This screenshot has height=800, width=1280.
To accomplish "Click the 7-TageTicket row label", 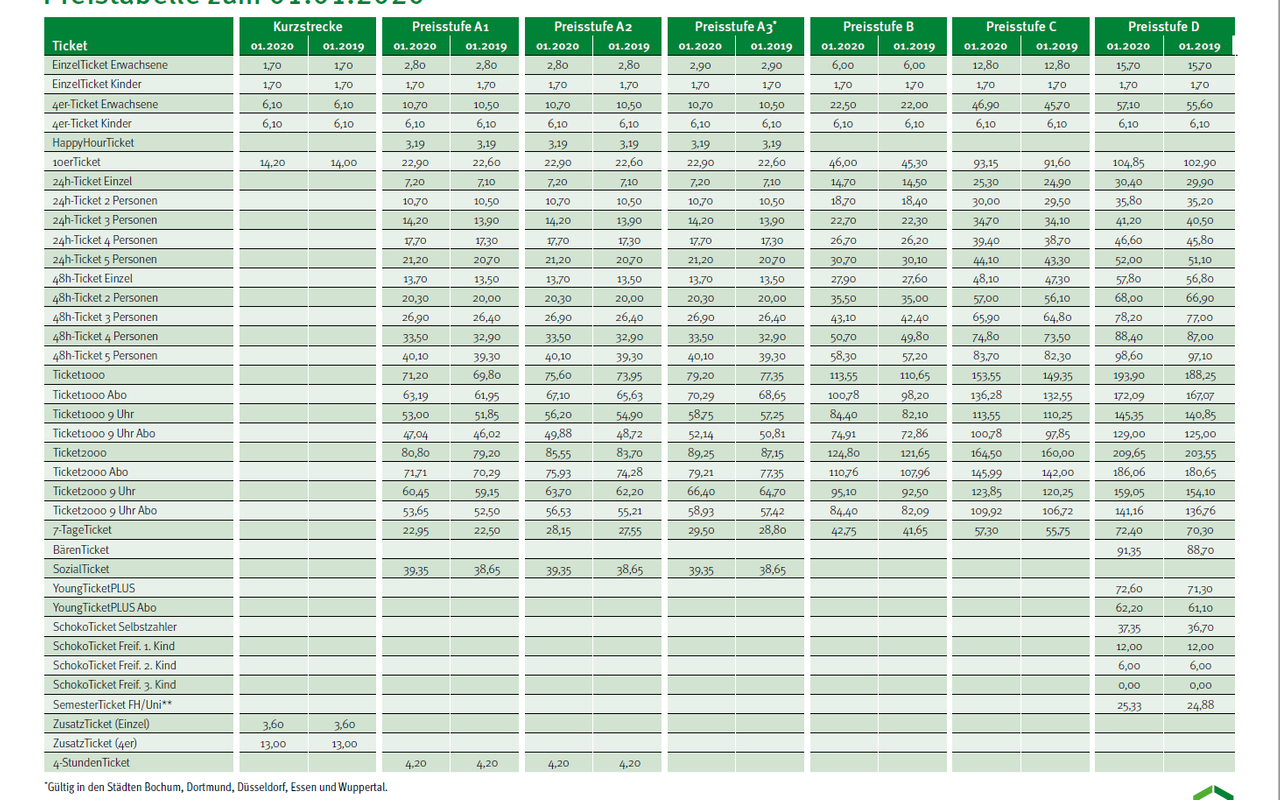I will pyautogui.click(x=82, y=530).
